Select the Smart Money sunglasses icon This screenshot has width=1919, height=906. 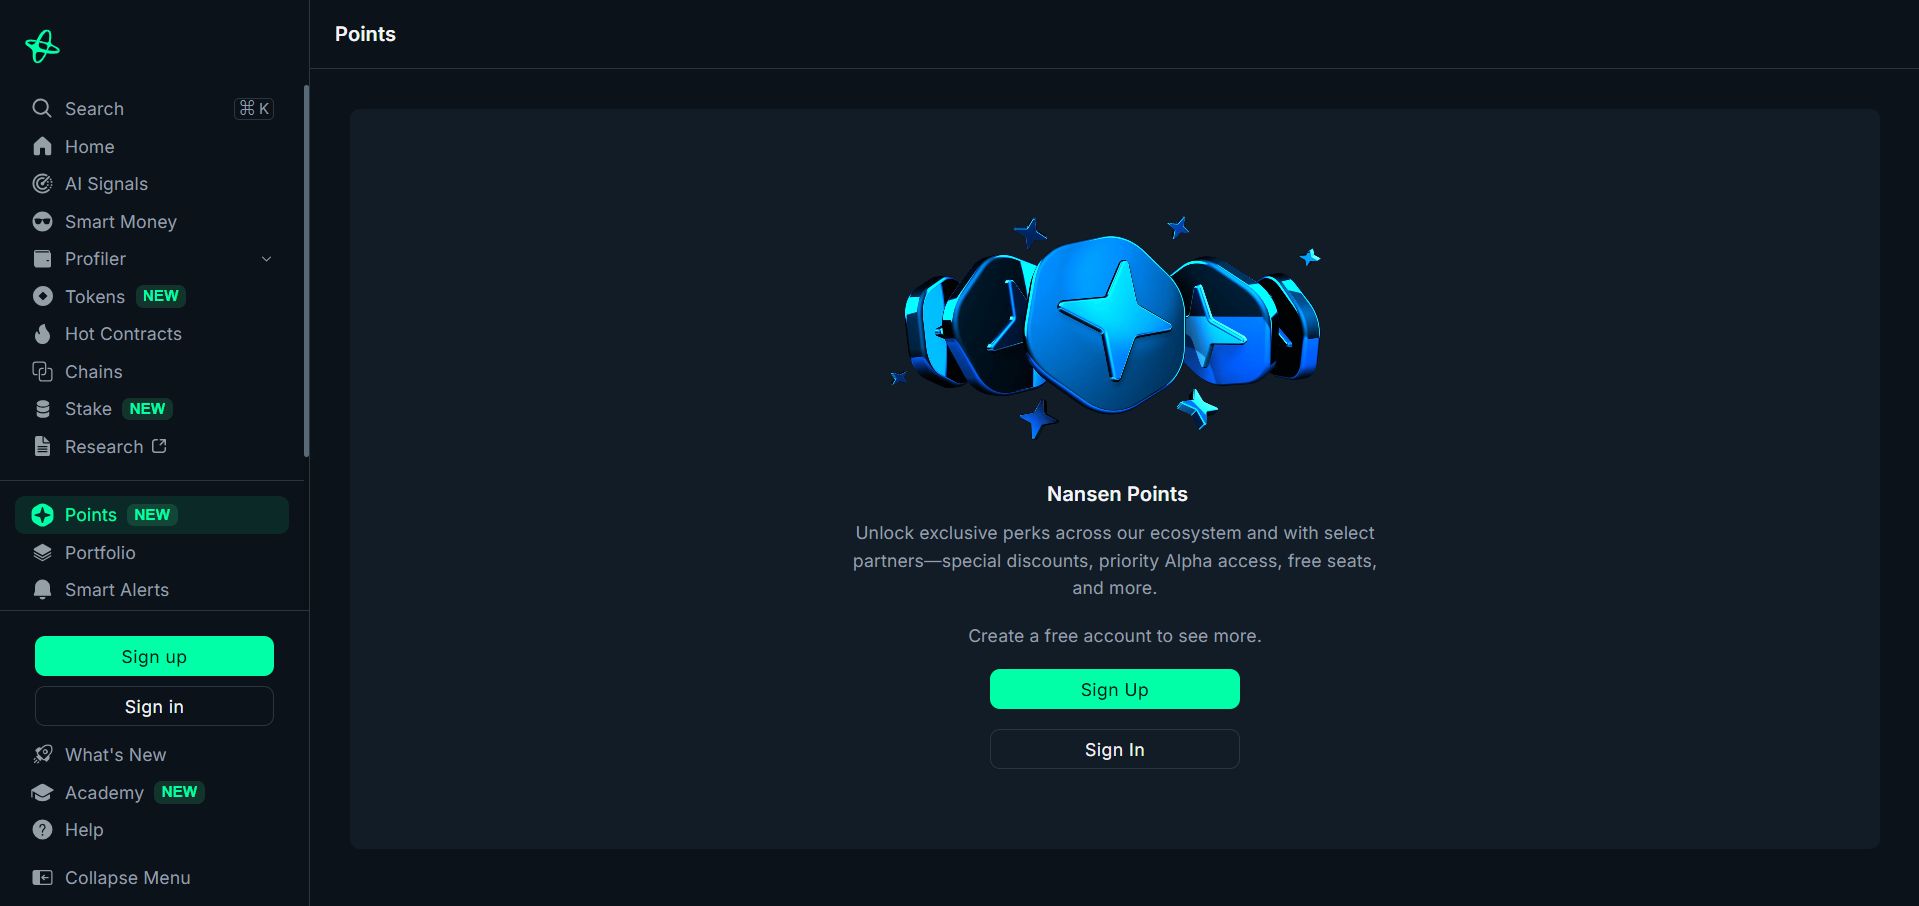click(42, 222)
